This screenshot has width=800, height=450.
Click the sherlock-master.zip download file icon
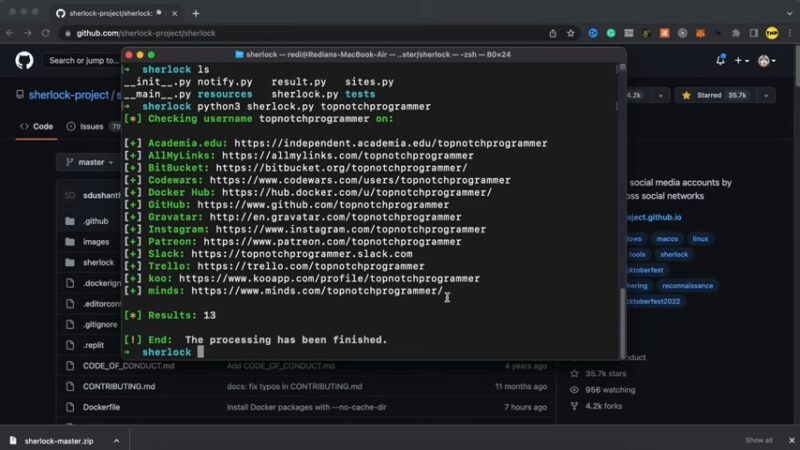pyautogui.click(x=13, y=440)
